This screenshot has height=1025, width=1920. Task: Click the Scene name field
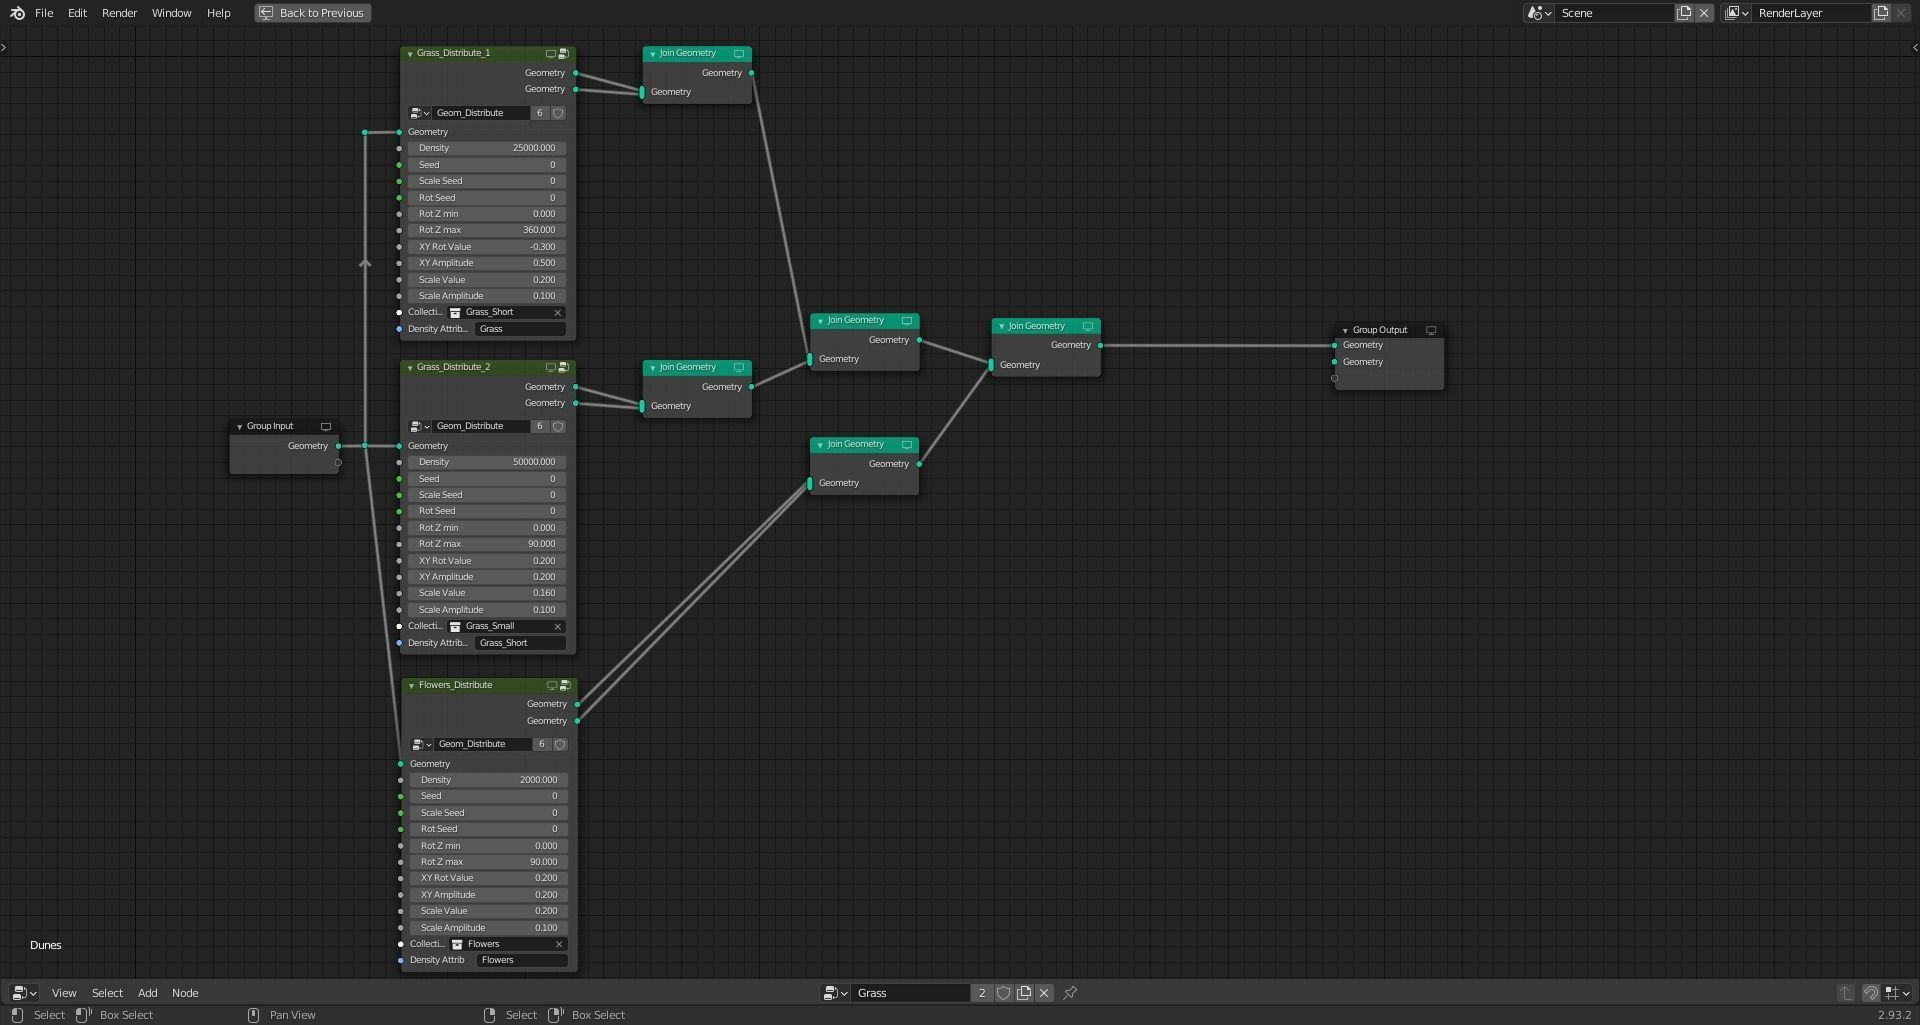[x=1614, y=13]
